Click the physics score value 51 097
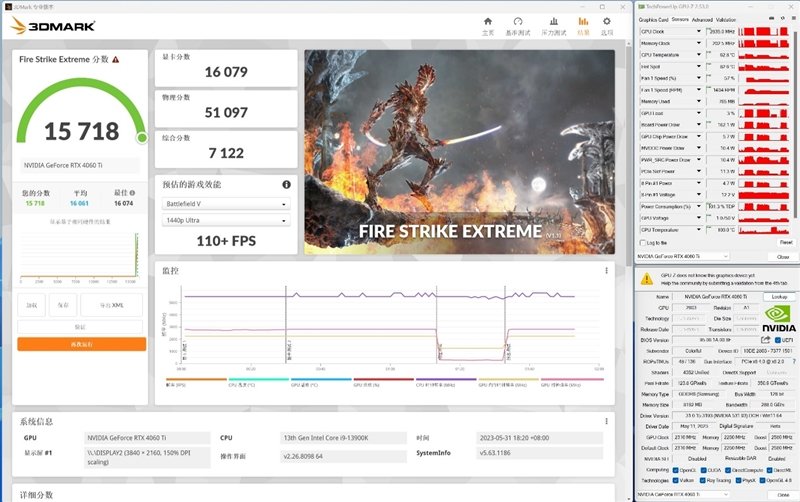This screenshot has width=800, height=502. point(226,112)
